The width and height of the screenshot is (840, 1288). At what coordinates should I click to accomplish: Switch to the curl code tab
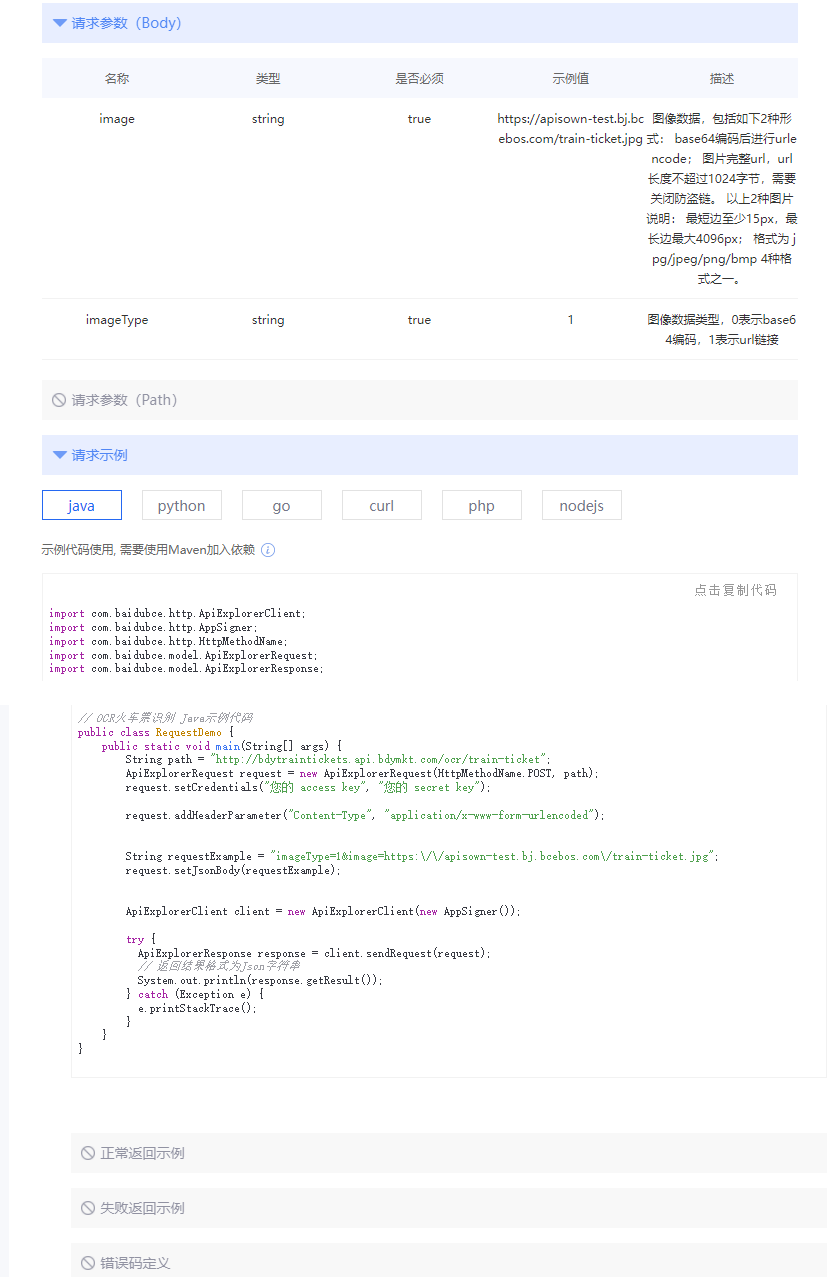click(382, 506)
